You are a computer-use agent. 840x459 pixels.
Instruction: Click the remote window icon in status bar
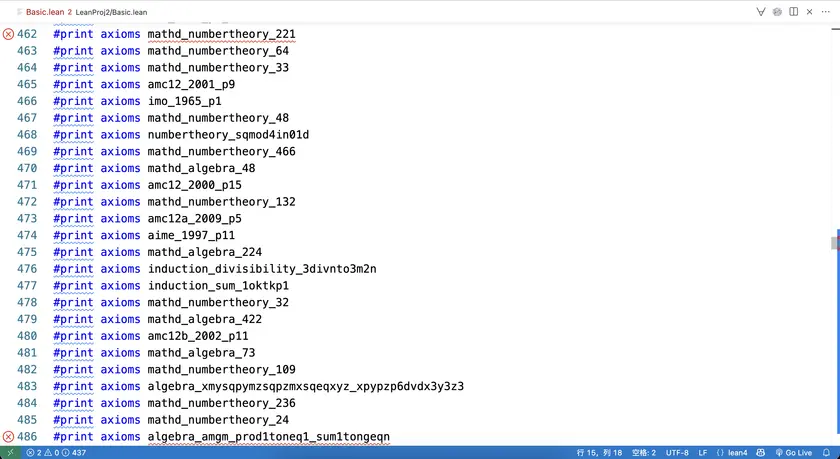point(11,452)
